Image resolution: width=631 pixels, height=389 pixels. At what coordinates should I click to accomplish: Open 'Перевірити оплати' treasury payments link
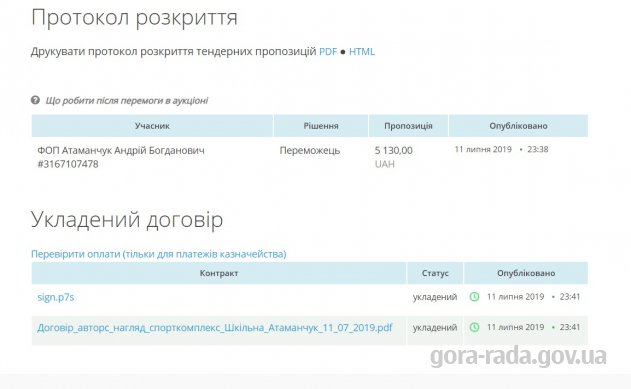click(x=159, y=254)
